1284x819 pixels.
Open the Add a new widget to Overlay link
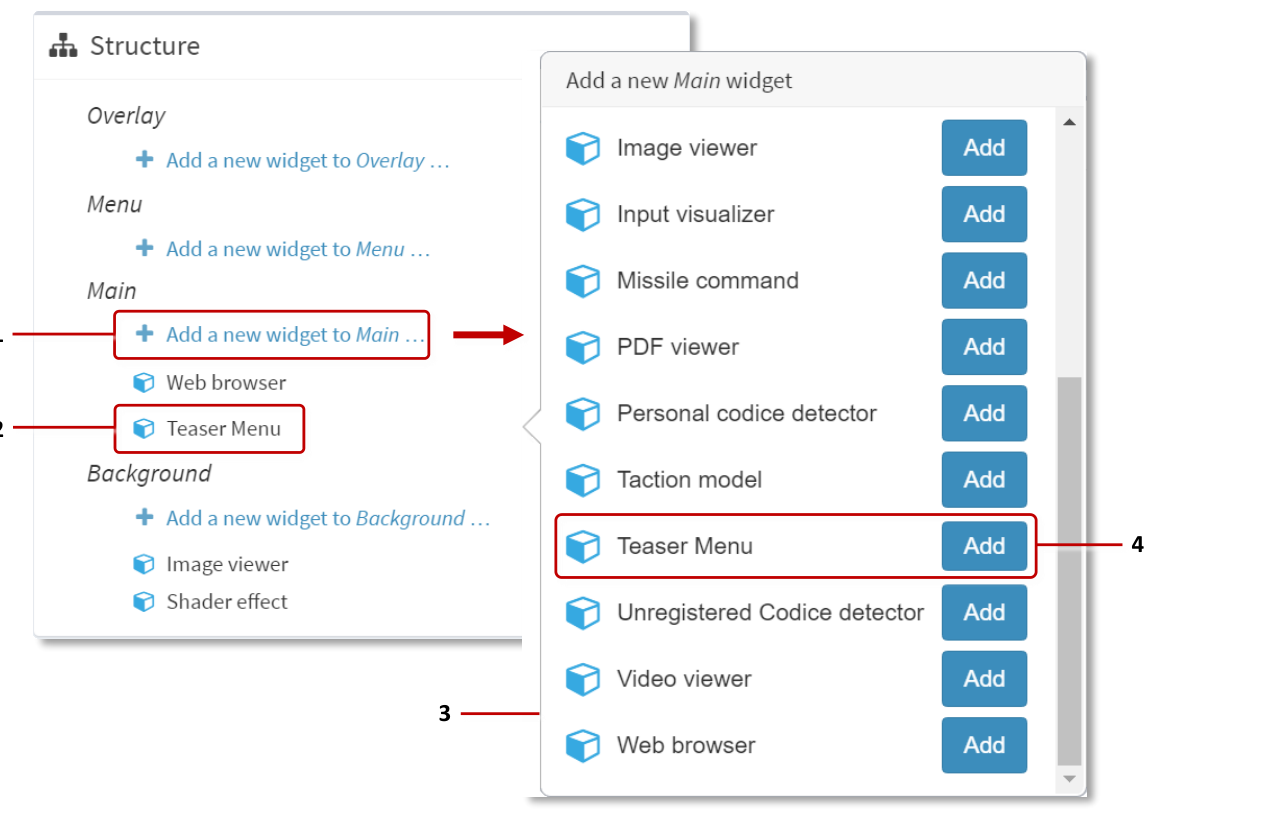pos(307,160)
